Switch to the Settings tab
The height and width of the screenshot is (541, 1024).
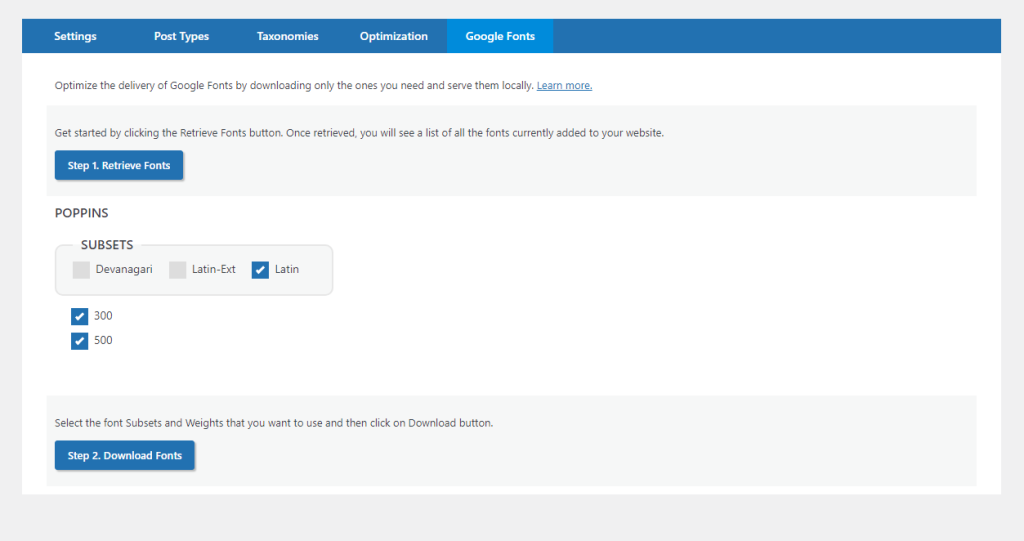click(x=75, y=36)
